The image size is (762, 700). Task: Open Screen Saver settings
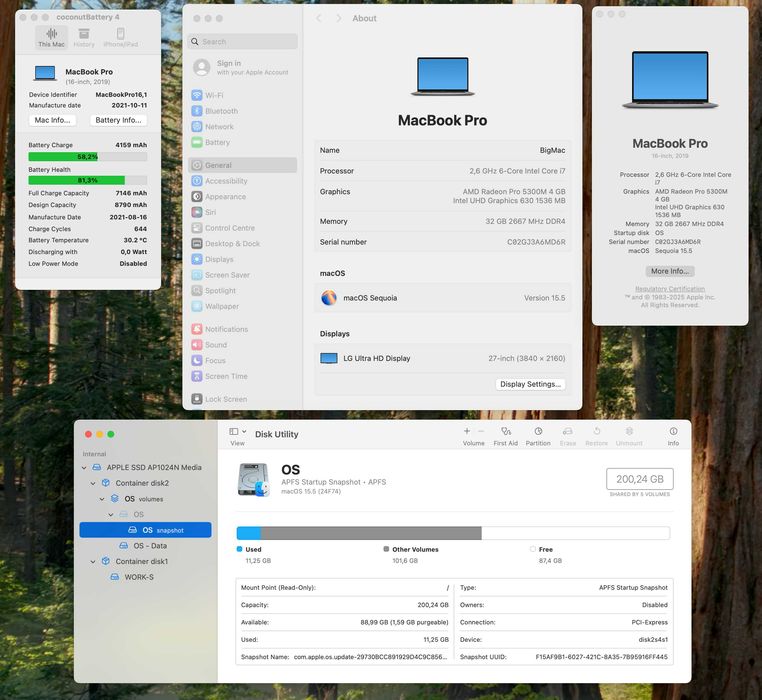tap(242, 275)
